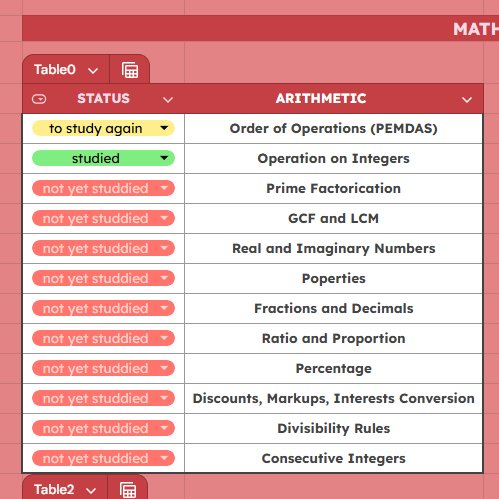Open status dropdown for Ratio and Proportion
Image resolution: width=499 pixels, height=499 pixels.
point(103,338)
